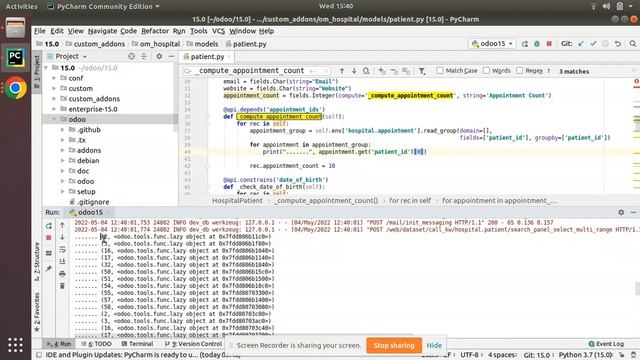The image size is (640, 360).
Task: Open Search Everywhere magnifier icon
Action: tap(632, 44)
